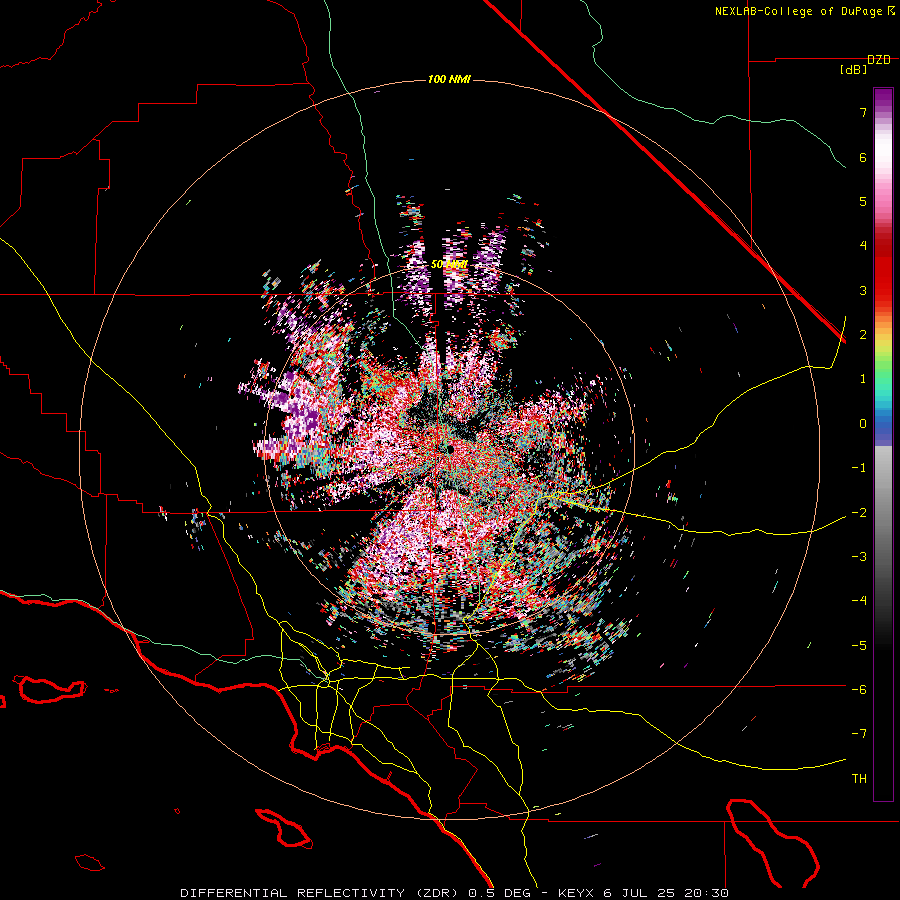Click the 100 NMI range ring label
This screenshot has height=900, width=900.
pos(449,79)
